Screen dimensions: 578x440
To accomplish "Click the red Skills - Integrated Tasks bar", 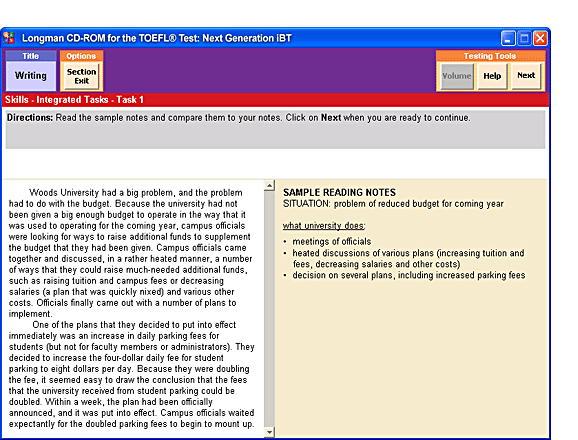I will pyautogui.click(x=276, y=100).
